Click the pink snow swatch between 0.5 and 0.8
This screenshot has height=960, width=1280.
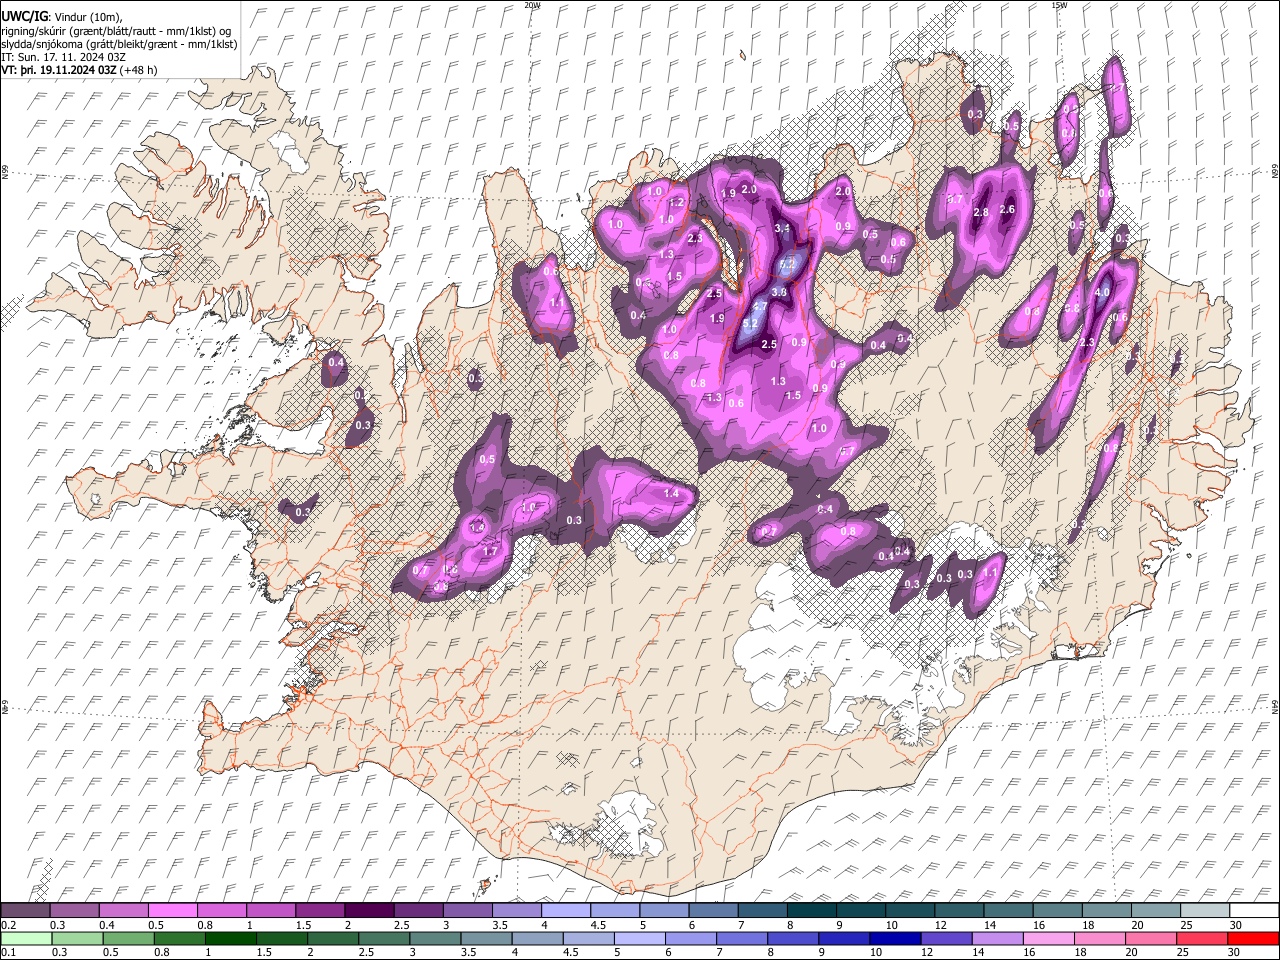click(x=173, y=910)
